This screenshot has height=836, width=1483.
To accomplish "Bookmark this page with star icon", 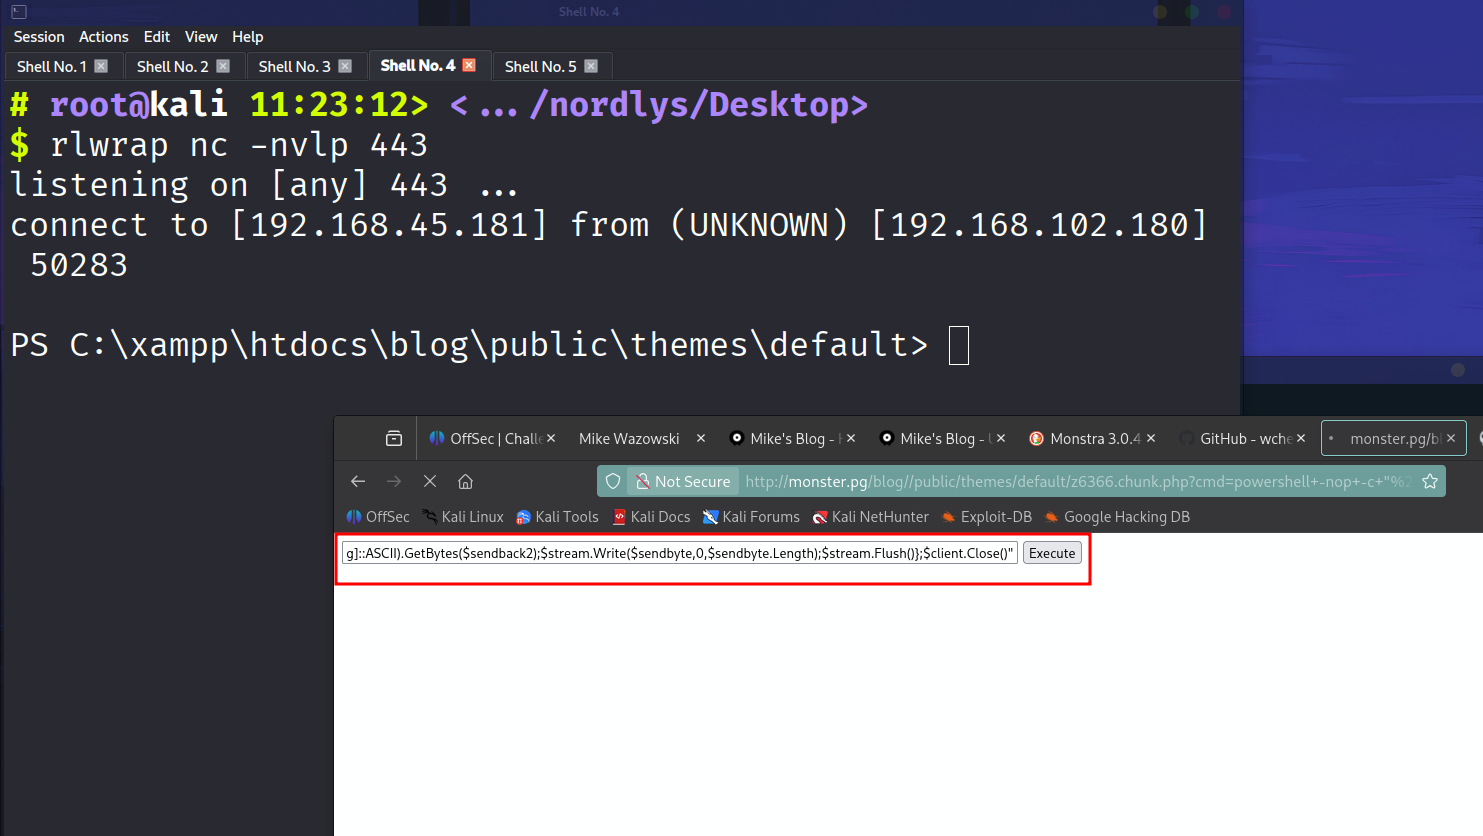I will (1430, 481).
